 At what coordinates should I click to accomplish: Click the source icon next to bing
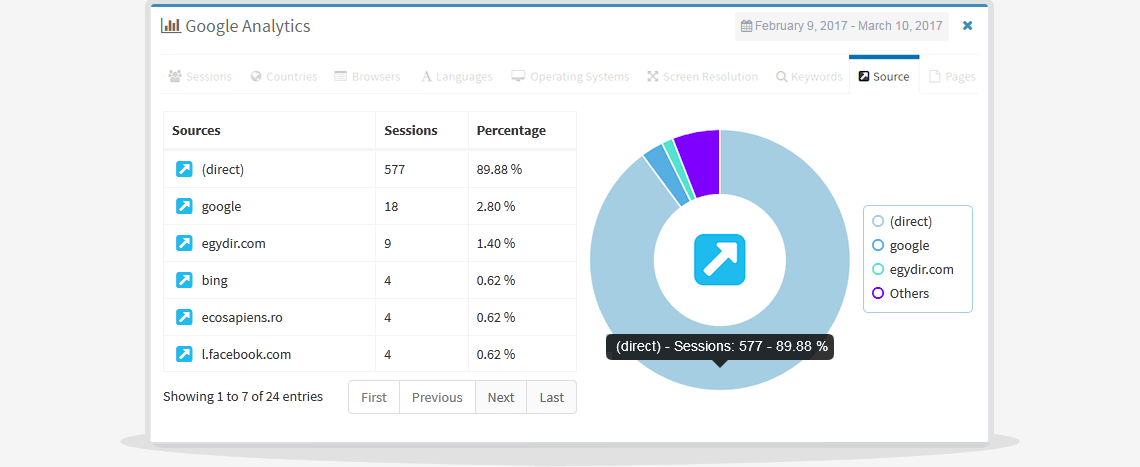pyautogui.click(x=184, y=280)
